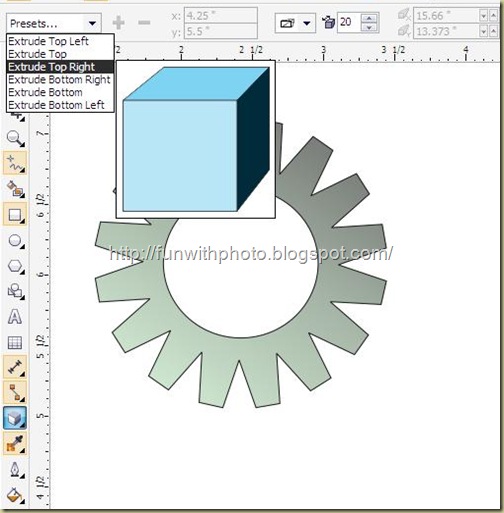Select the Smart Fill tool
The width and height of the screenshot is (504, 513).
click(15, 188)
